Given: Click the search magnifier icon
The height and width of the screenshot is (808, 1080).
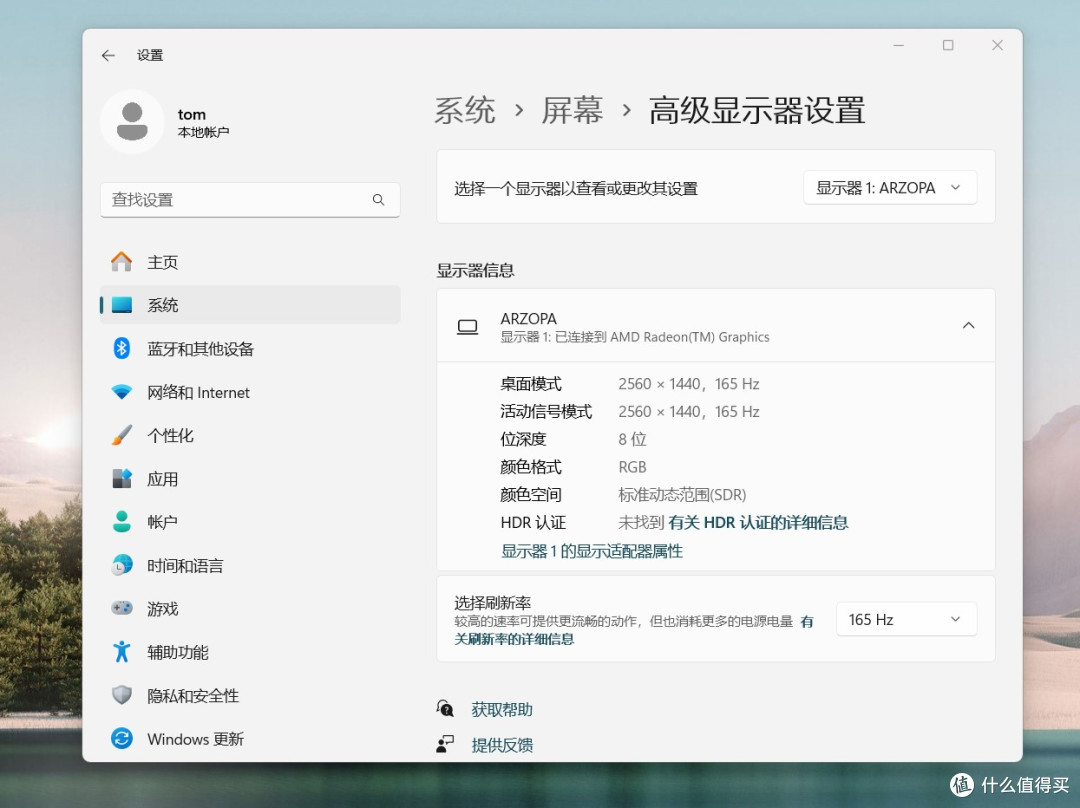Looking at the screenshot, I should (378, 200).
